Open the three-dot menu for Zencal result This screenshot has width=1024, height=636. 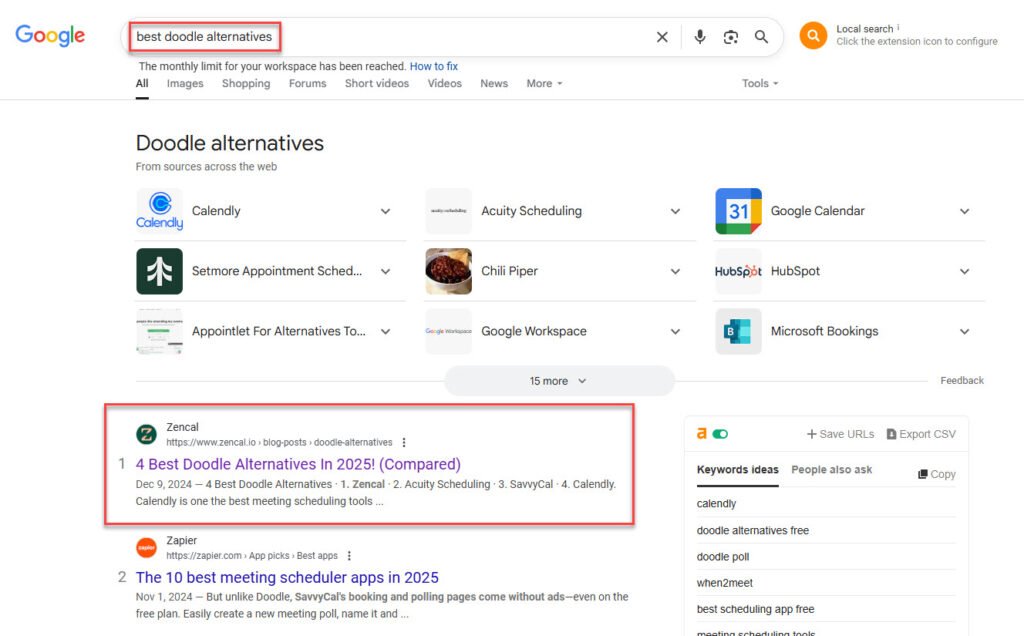click(x=404, y=443)
